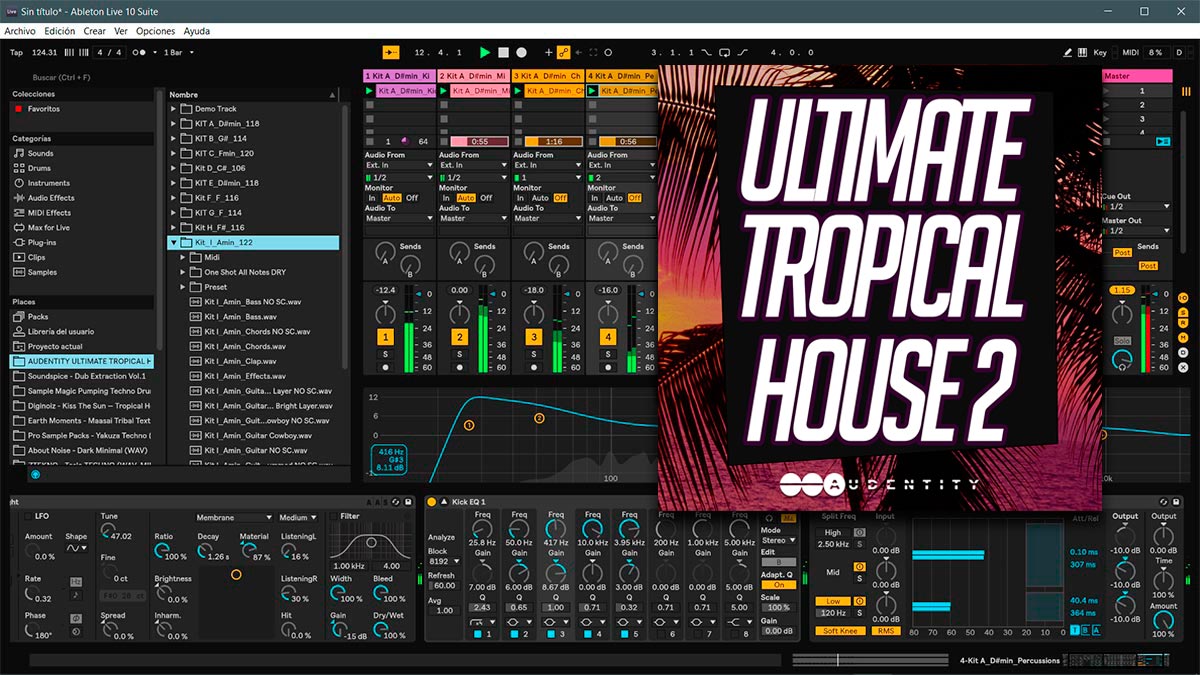
Task: Stop playback with the square Stop button
Action: pyautogui.click(x=503, y=52)
